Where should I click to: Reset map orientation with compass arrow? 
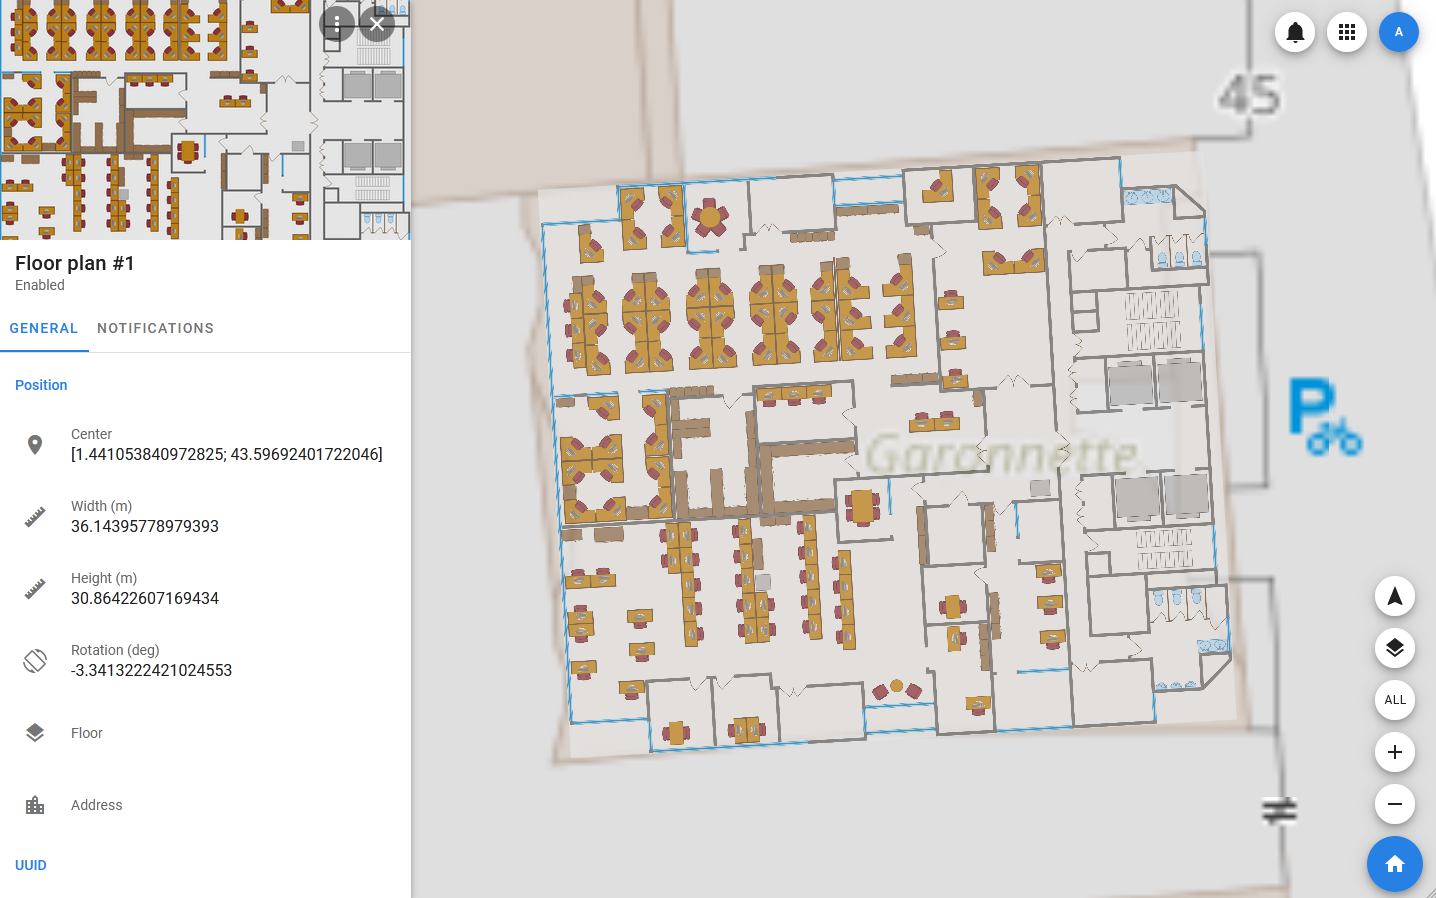(x=1394, y=597)
